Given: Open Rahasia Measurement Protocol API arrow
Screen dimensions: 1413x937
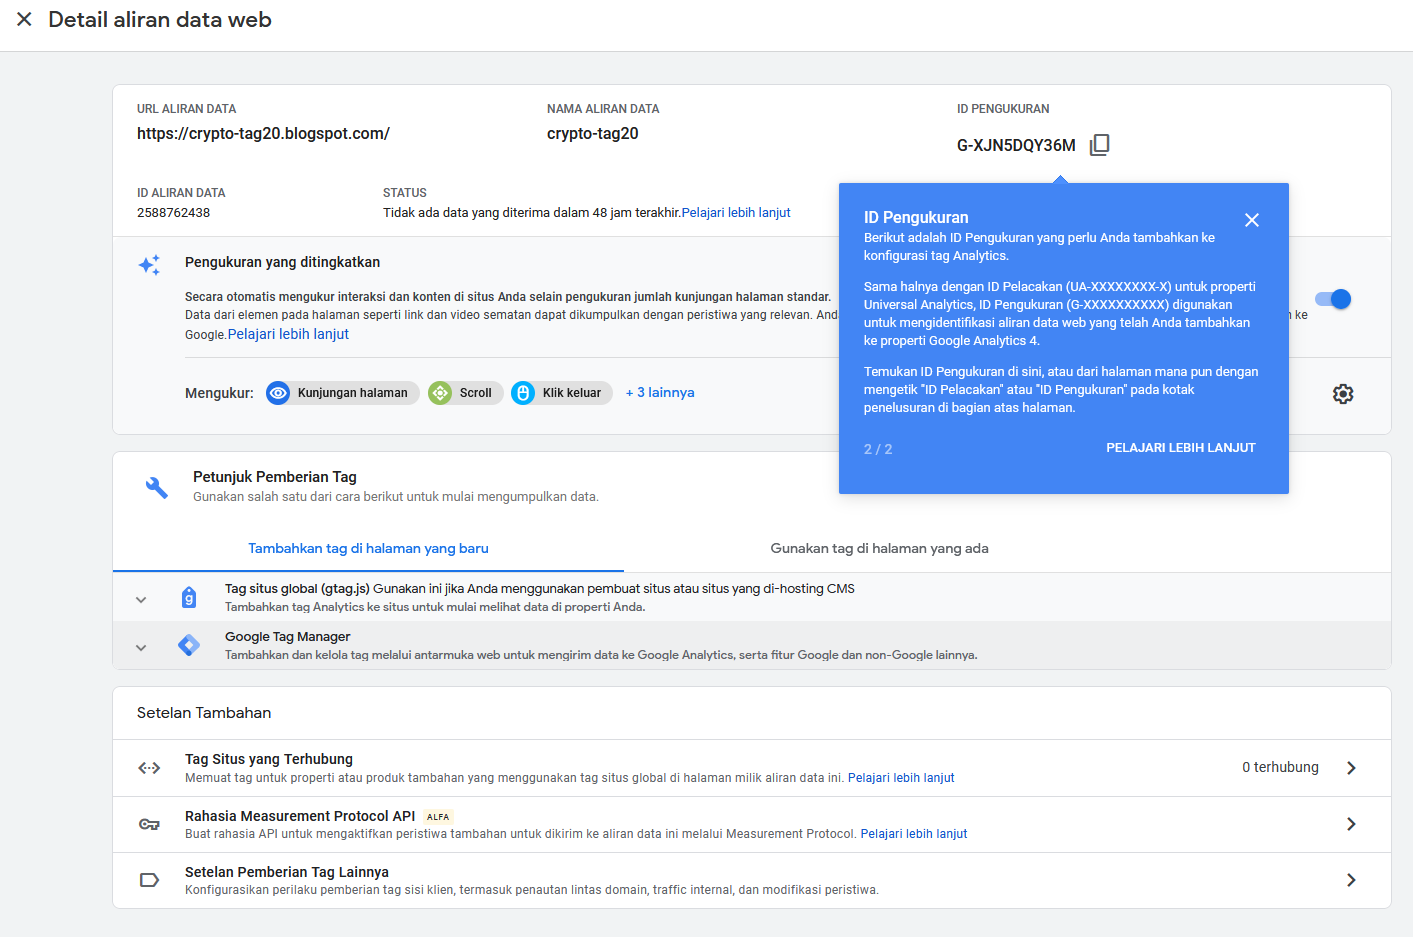Looking at the screenshot, I should tap(1351, 824).
